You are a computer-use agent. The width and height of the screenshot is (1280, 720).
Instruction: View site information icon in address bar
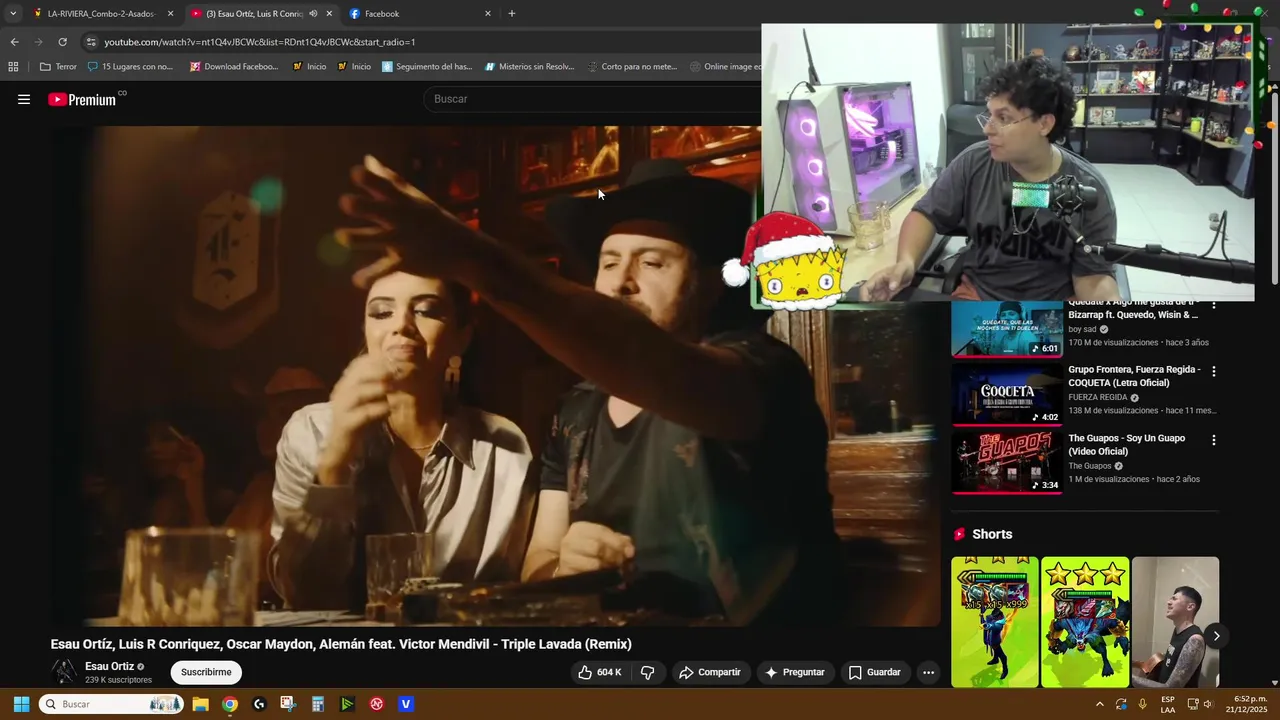pyautogui.click(x=91, y=42)
